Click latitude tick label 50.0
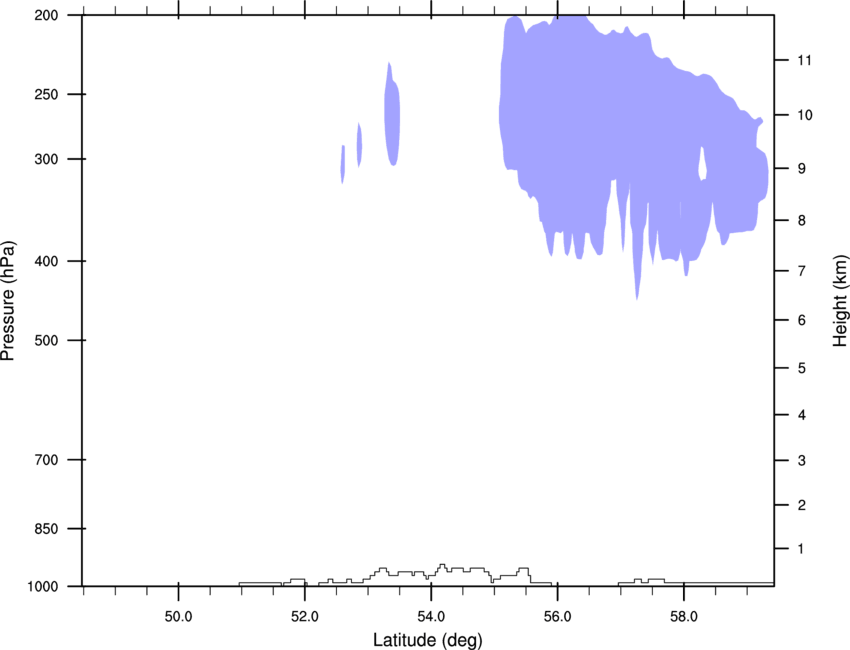This screenshot has width=850, height=650. point(178,617)
